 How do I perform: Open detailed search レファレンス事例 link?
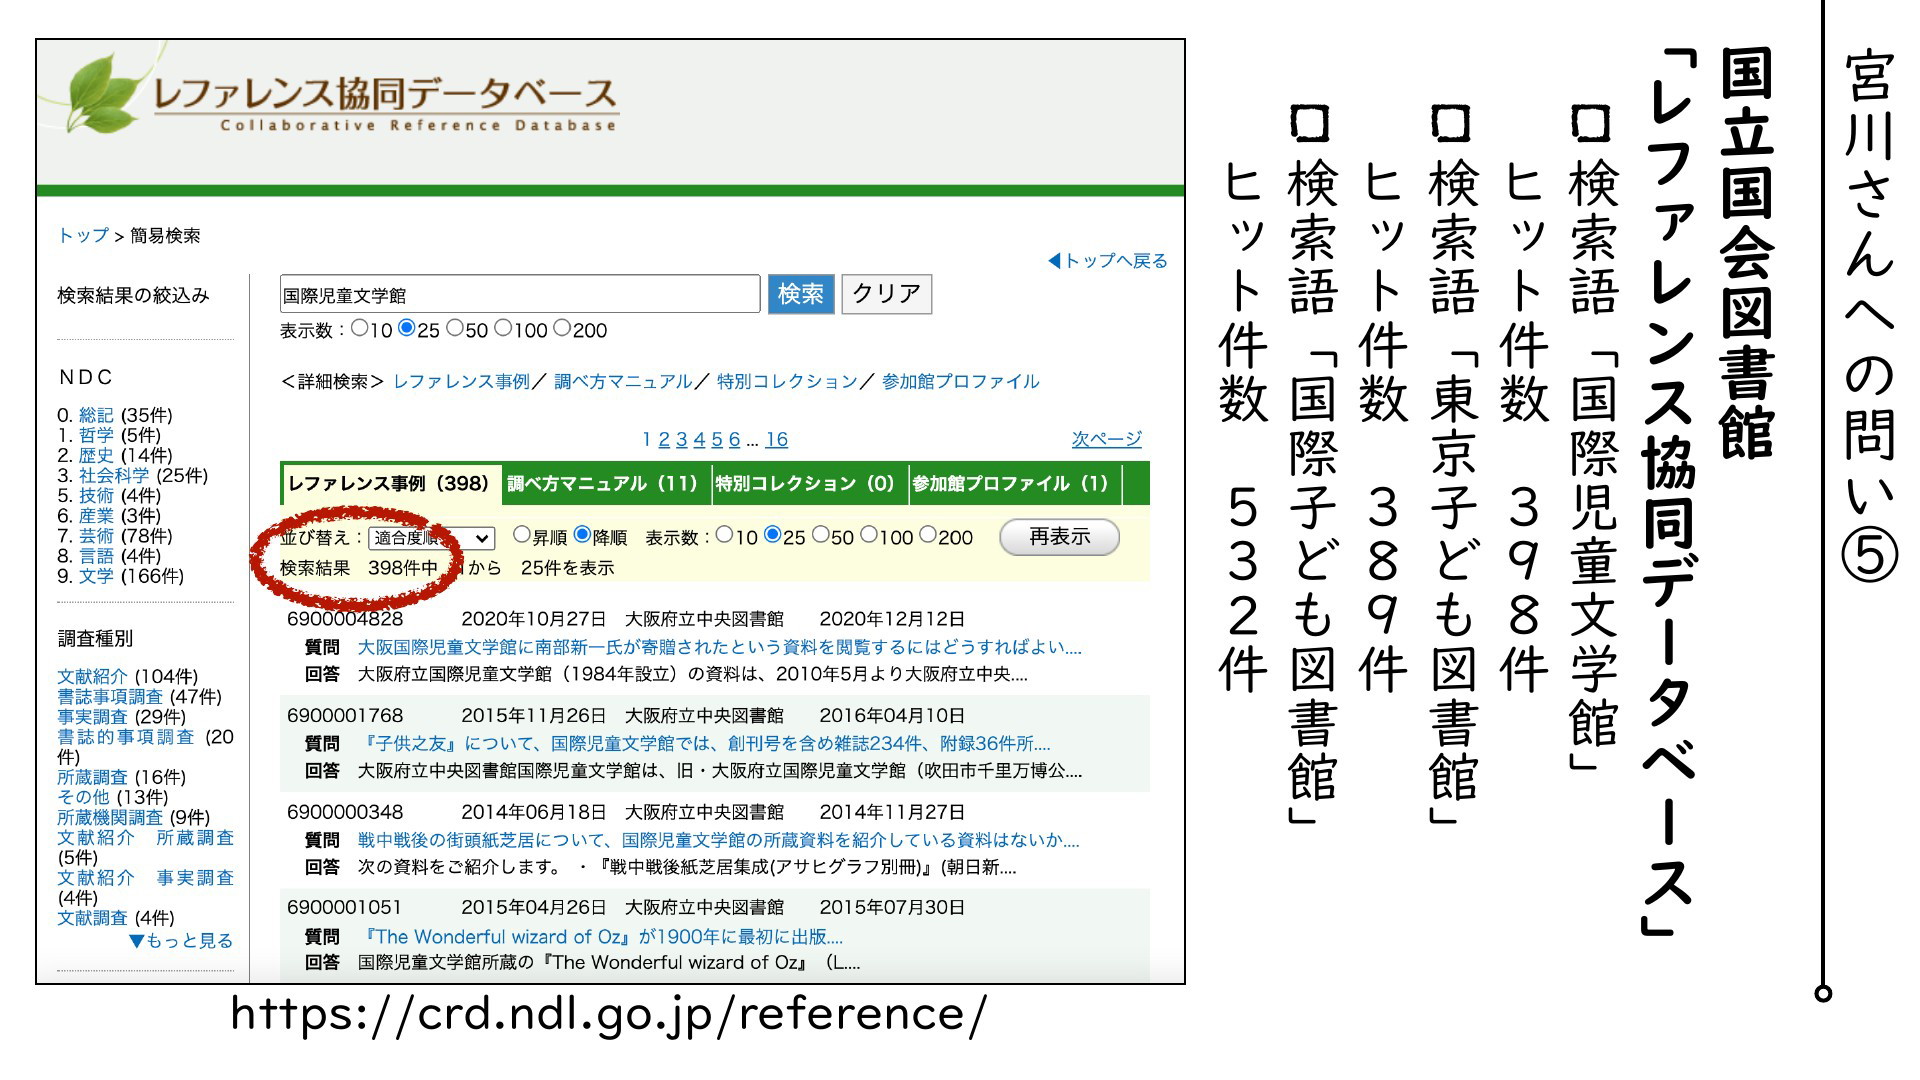pyautogui.click(x=461, y=382)
